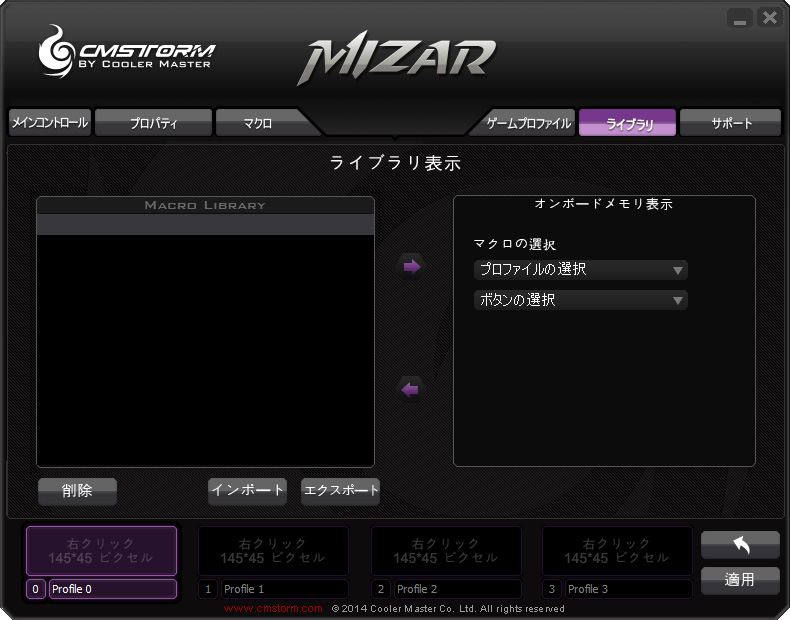
Task: Click the Macro Library header
Action: (206, 205)
